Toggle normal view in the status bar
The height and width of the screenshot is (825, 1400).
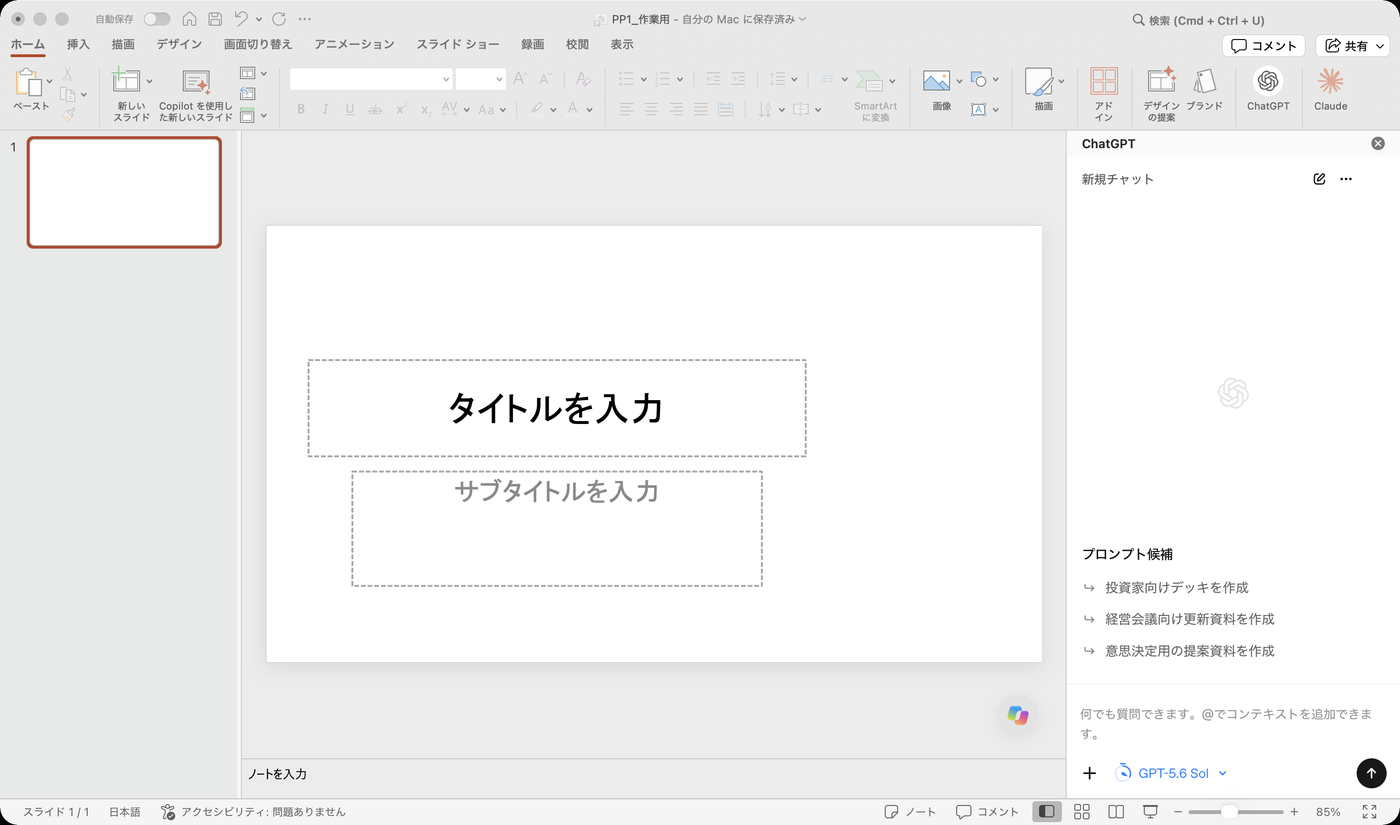point(1046,812)
